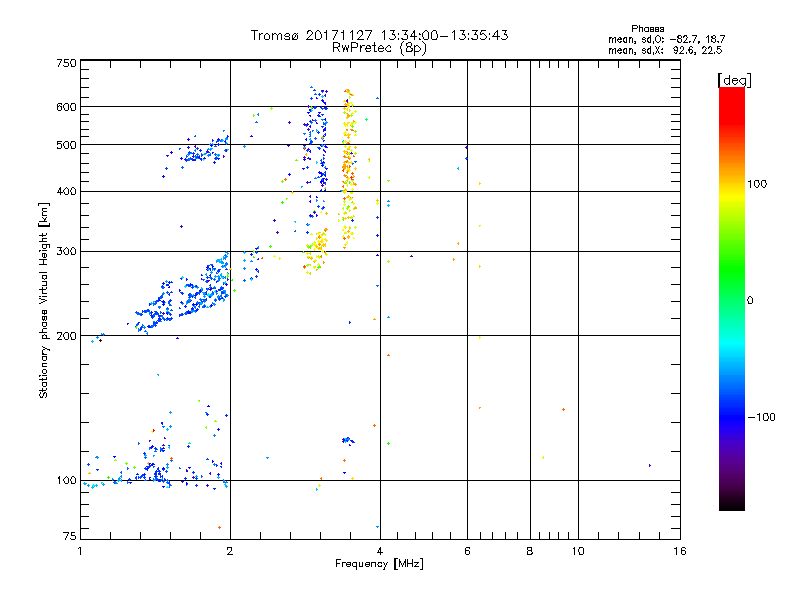The height and width of the screenshot is (600, 800).
Task: Click the 'Frequency [MHz]' x-axis label
Action: [379, 564]
